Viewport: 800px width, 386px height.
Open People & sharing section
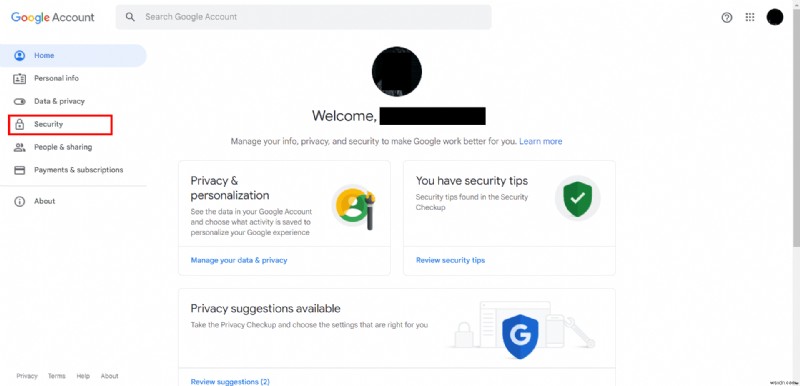63,147
